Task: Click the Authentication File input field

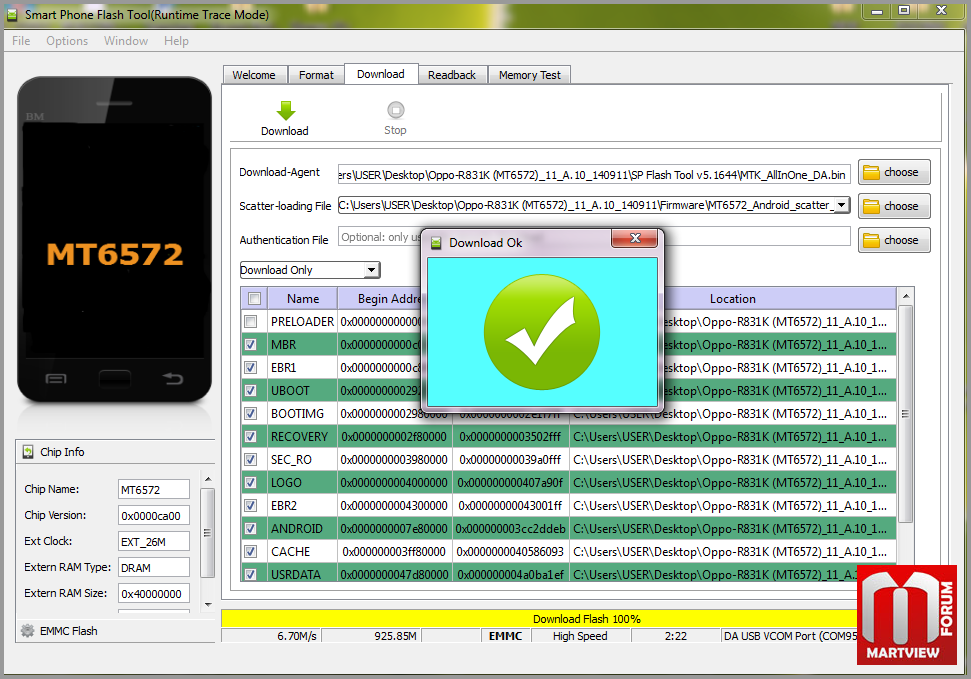Action: point(594,237)
